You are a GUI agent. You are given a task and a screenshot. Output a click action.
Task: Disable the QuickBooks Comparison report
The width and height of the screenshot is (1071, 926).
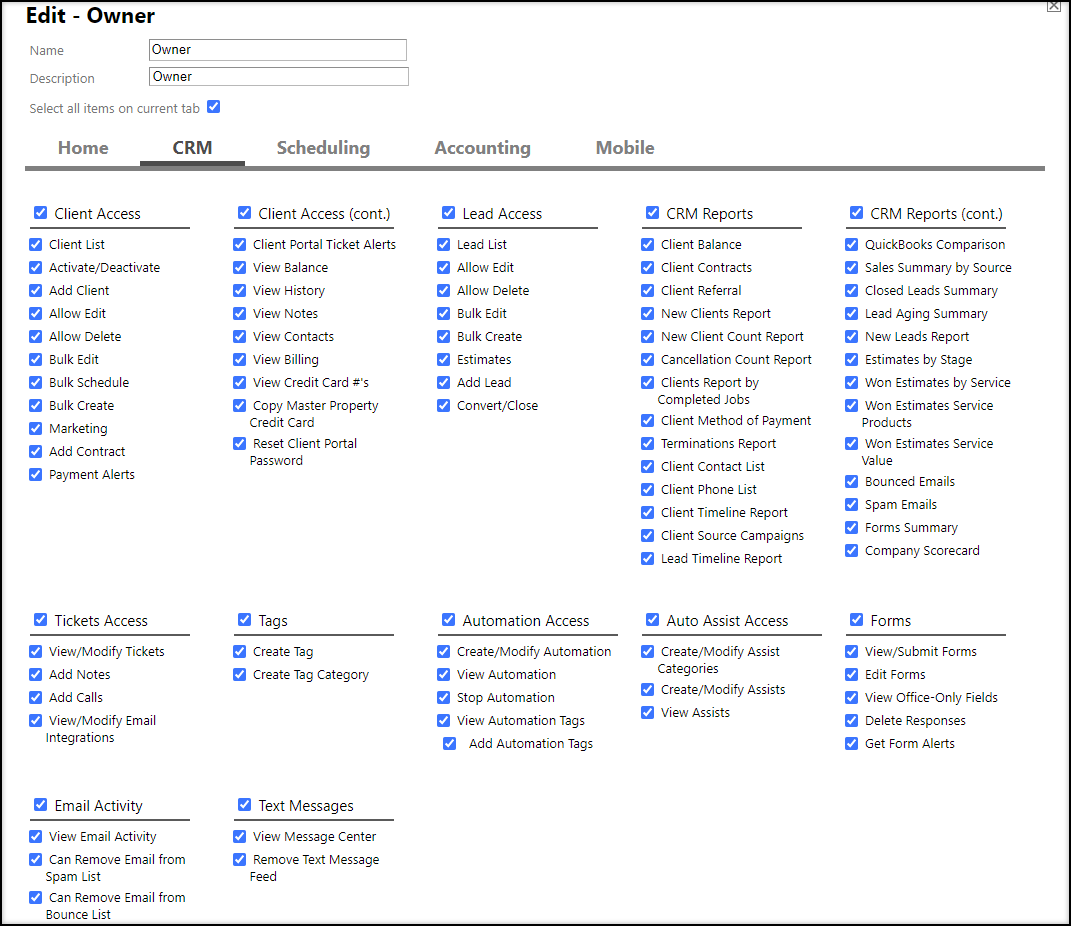(851, 244)
